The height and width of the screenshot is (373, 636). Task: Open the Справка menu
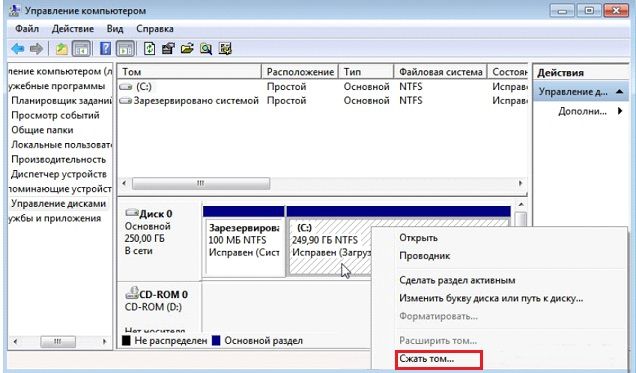point(155,29)
